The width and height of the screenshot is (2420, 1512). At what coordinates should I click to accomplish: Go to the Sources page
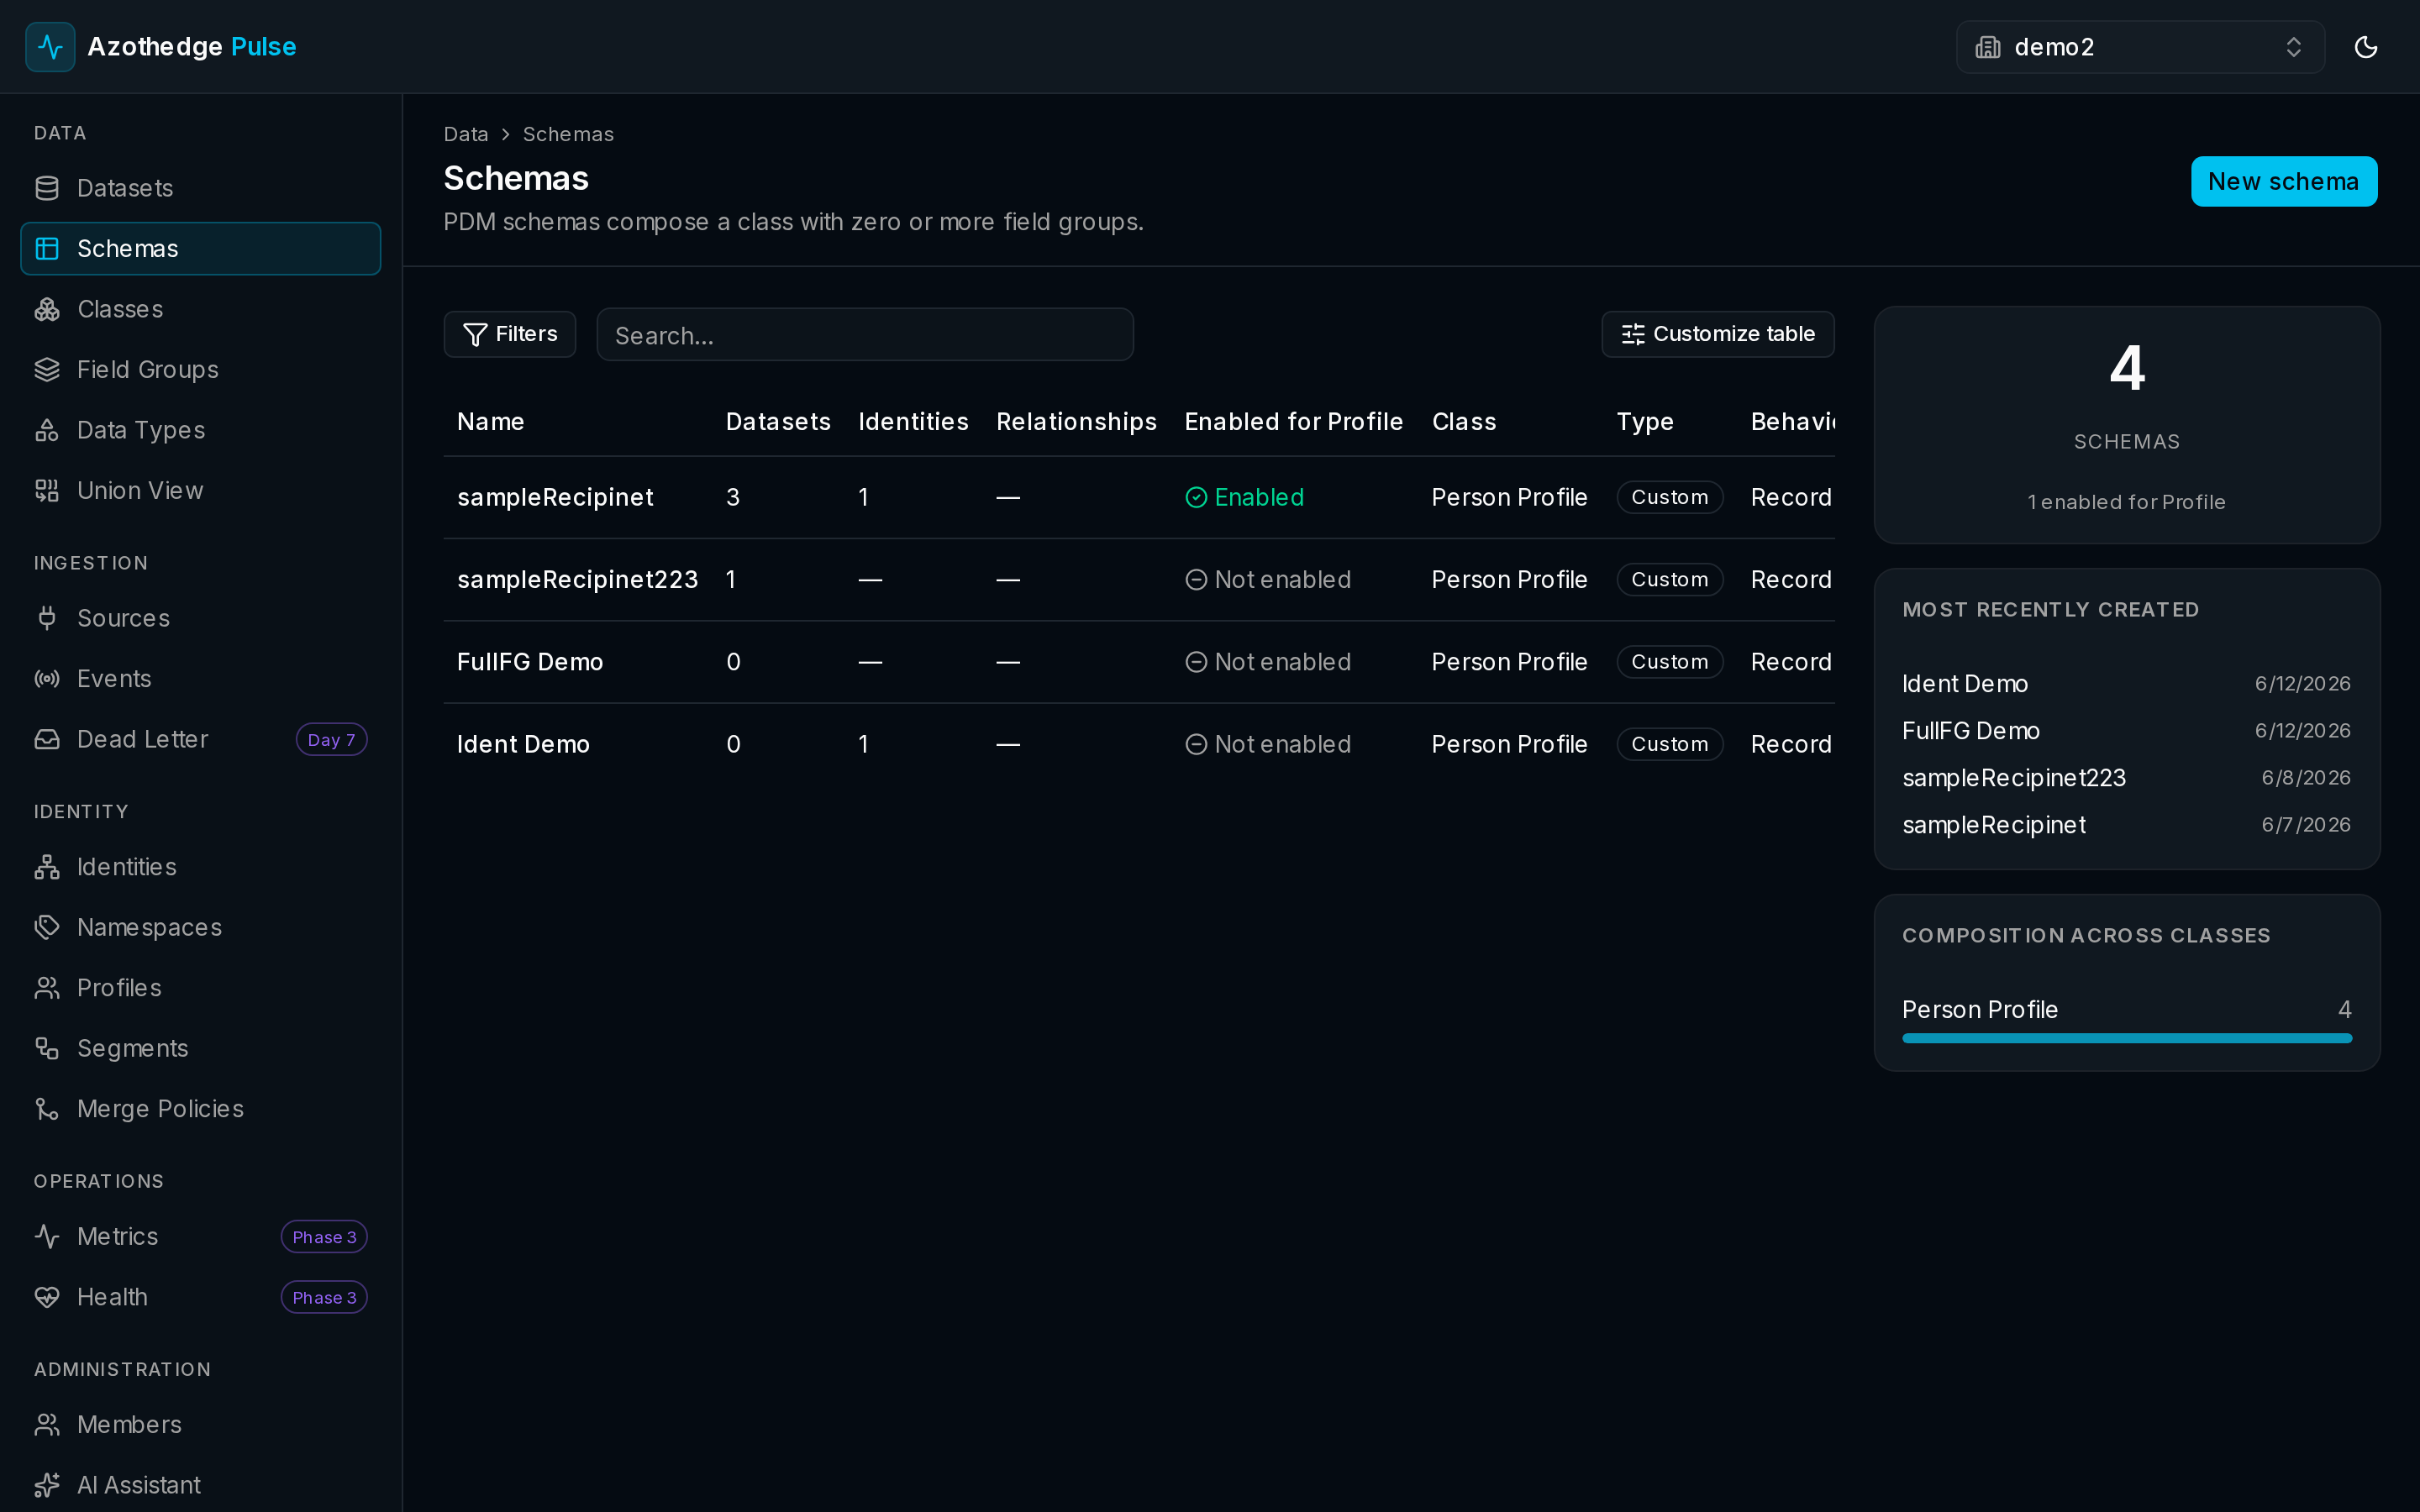pos(201,618)
